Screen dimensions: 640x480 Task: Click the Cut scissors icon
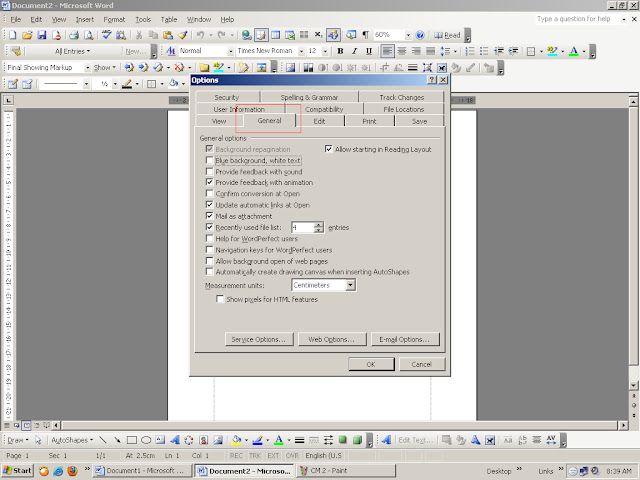pyautogui.click(x=139, y=35)
